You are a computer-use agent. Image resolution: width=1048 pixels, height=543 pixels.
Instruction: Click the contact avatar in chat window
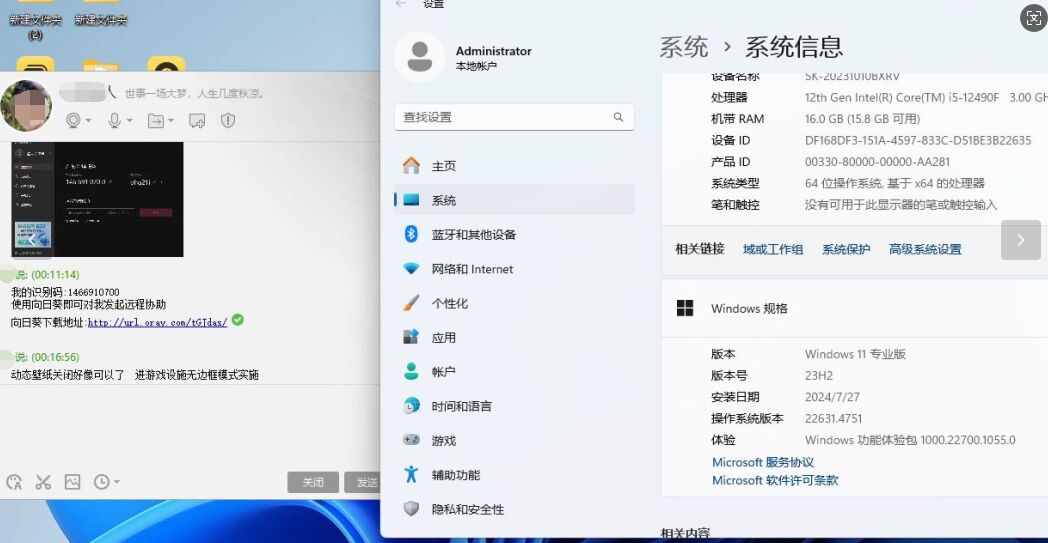[25, 106]
